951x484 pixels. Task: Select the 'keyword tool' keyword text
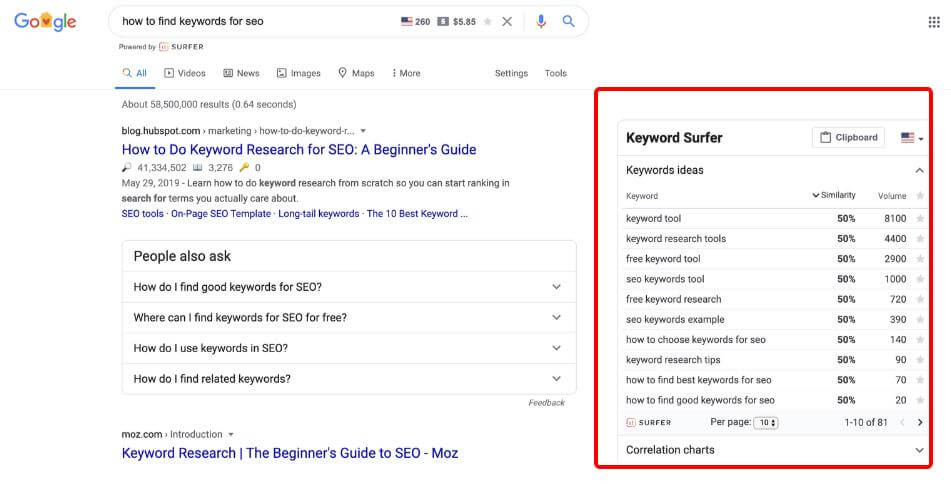pyautogui.click(x=653, y=218)
